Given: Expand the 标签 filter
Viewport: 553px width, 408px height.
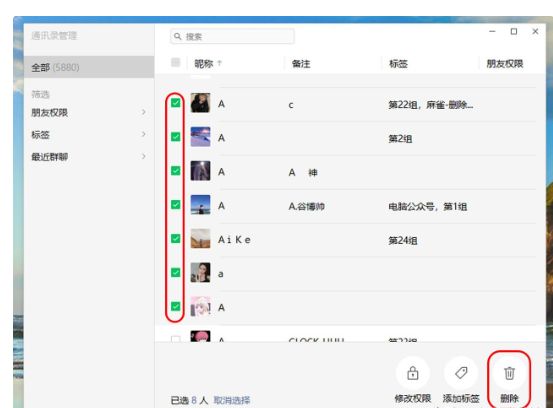Looking at the screenshot, I should tap(89, 135).
